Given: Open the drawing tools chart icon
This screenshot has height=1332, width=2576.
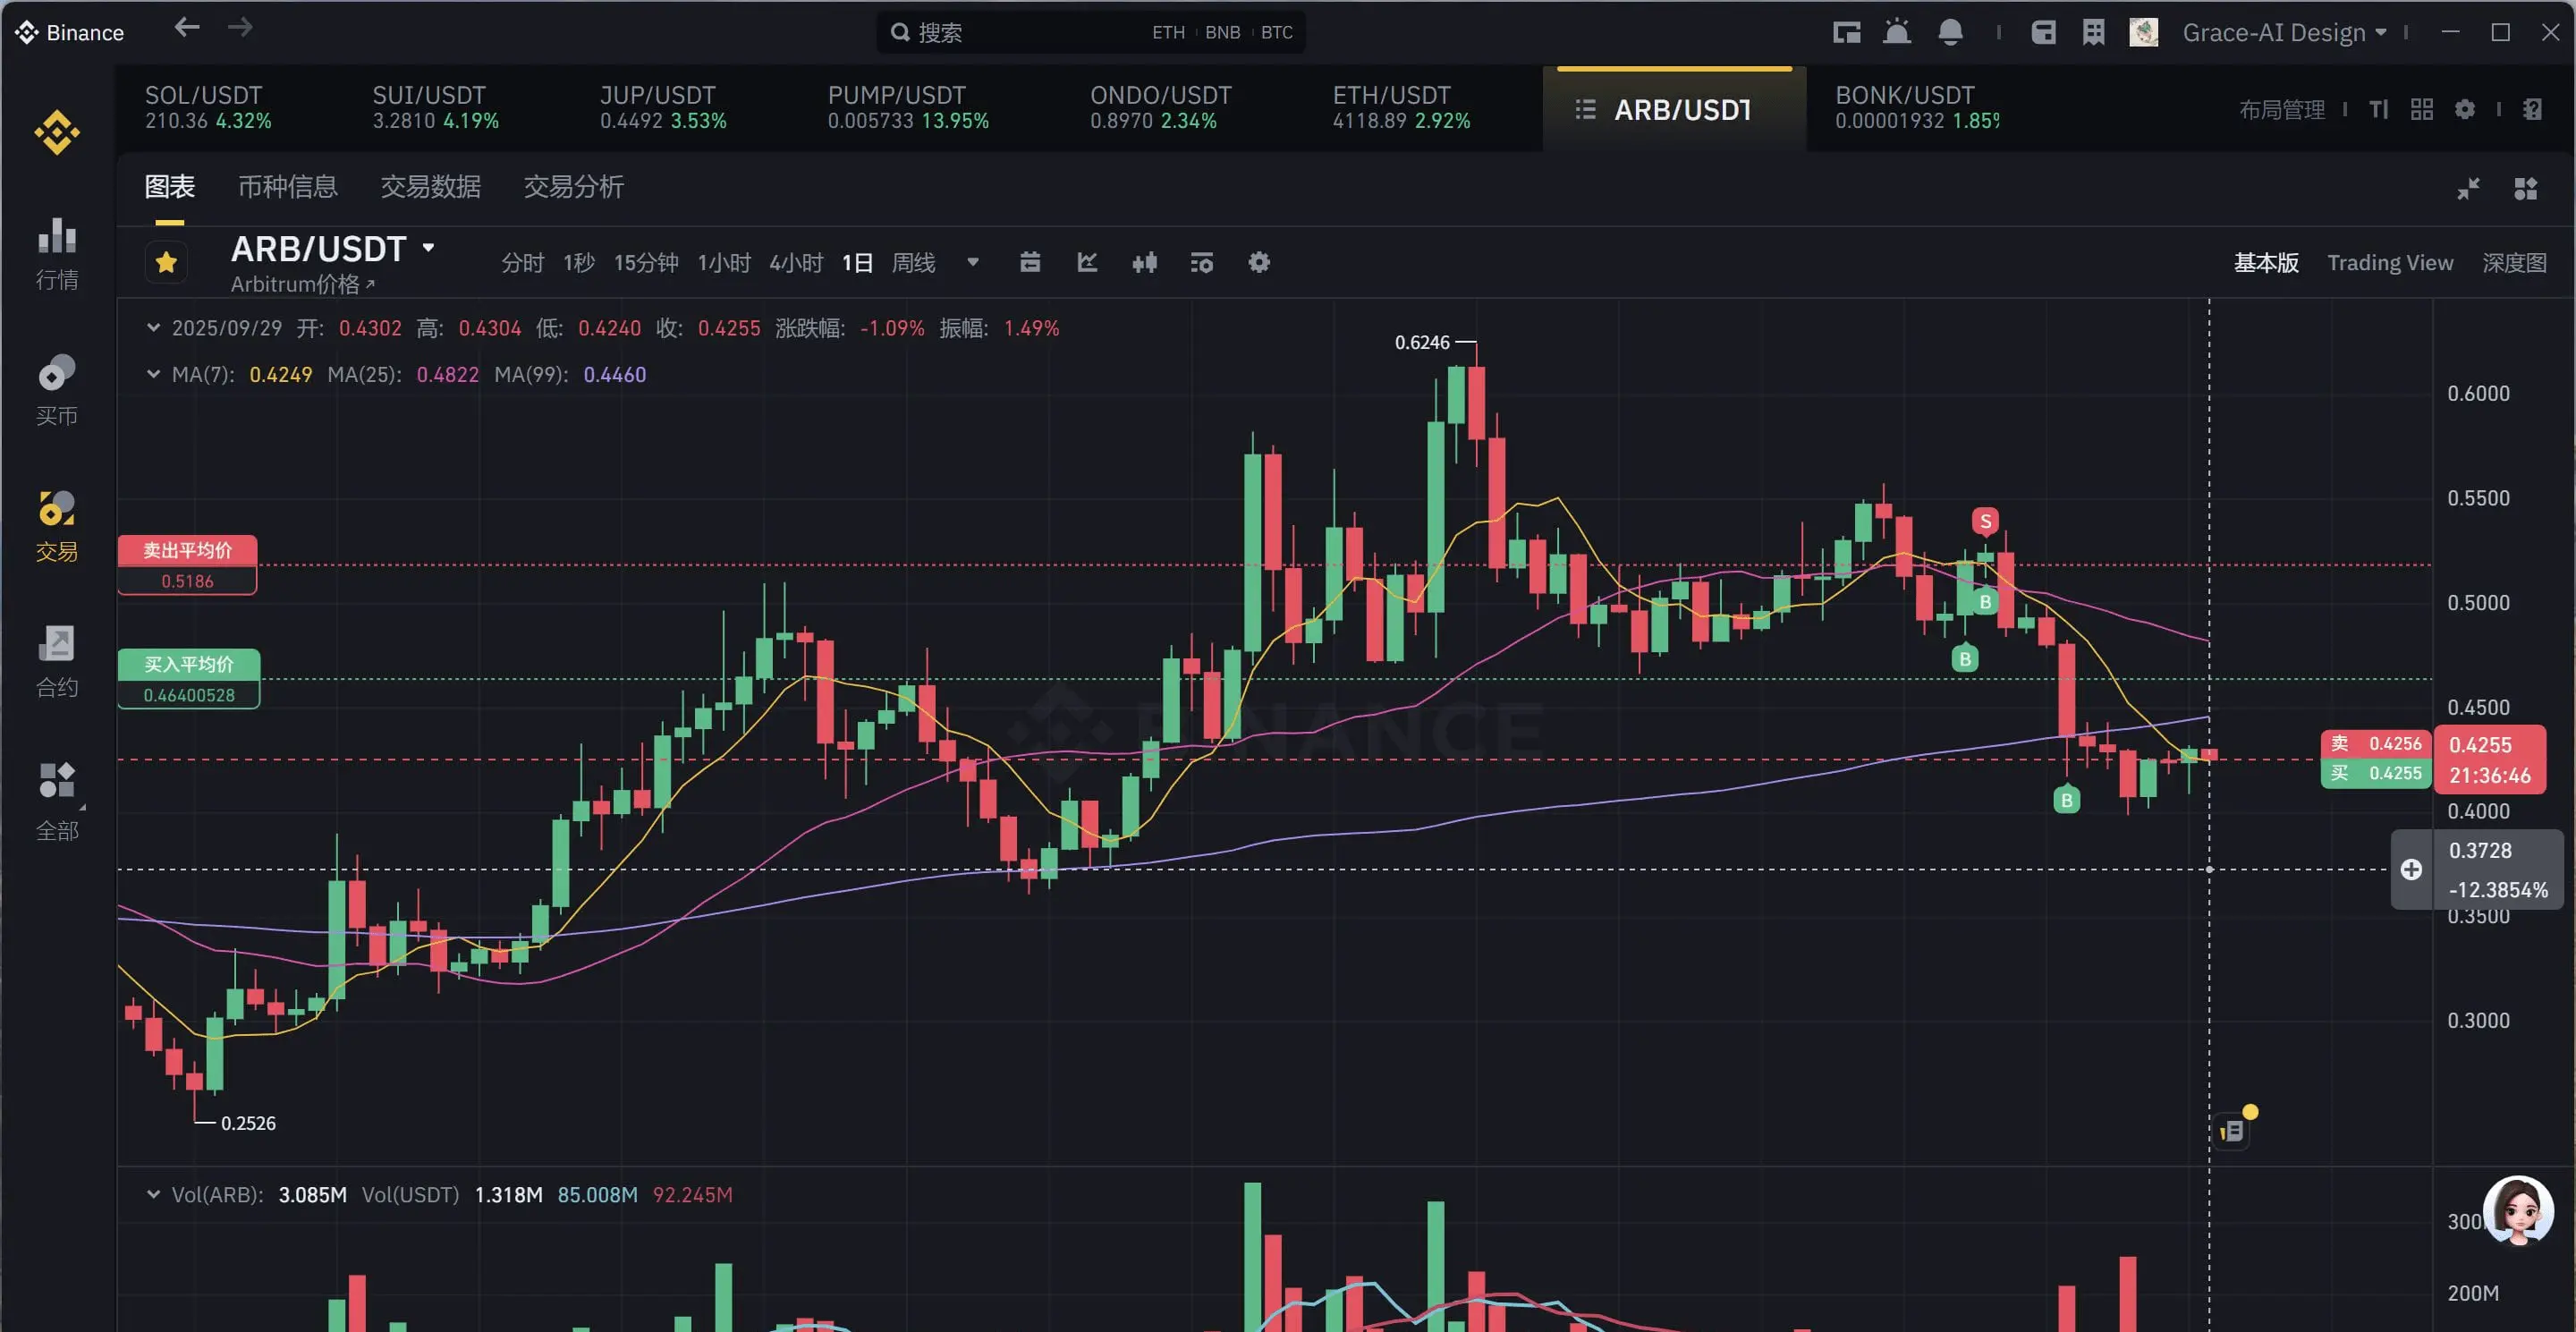Looking at the screenshot, I should 1087,262.
